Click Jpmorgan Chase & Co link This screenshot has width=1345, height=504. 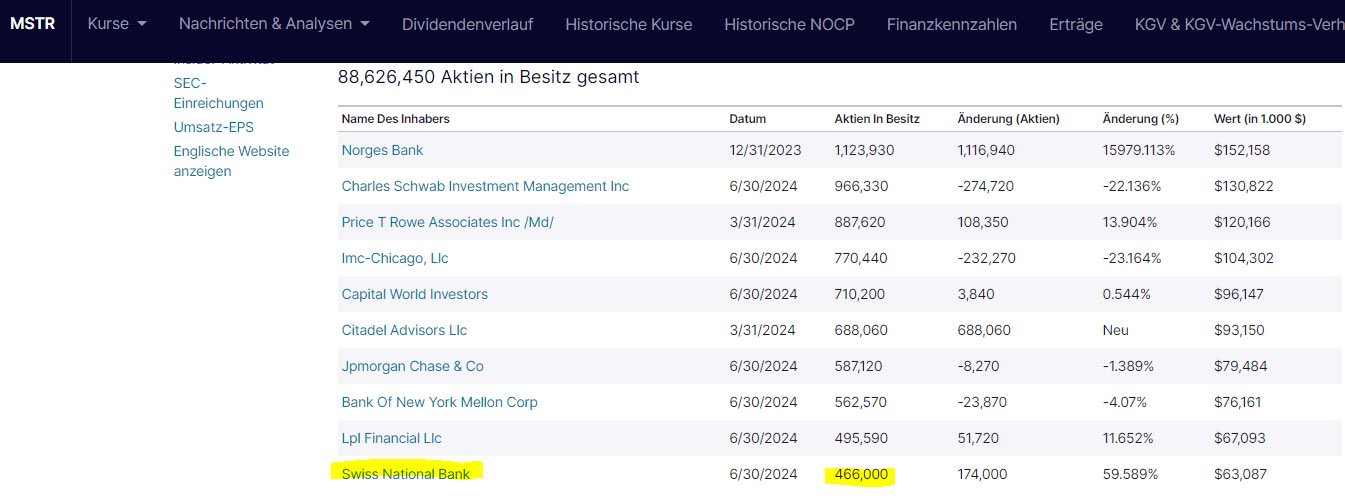(x=412, y=366)
